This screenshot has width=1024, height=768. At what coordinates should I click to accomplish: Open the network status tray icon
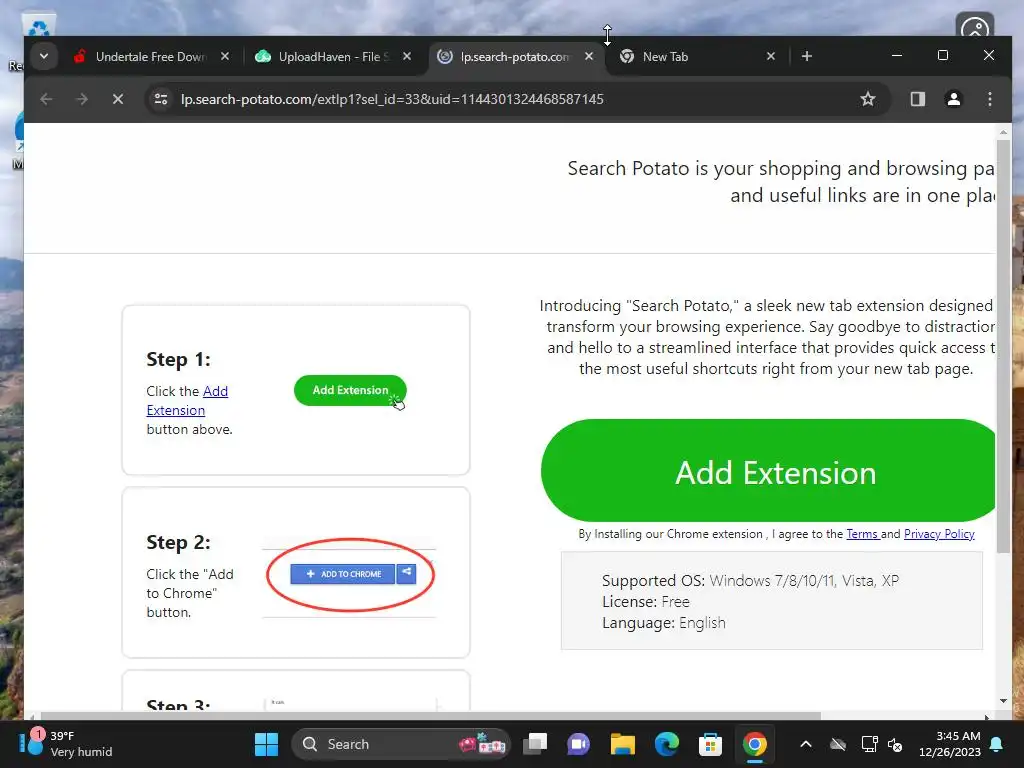(x=869, y=744)
